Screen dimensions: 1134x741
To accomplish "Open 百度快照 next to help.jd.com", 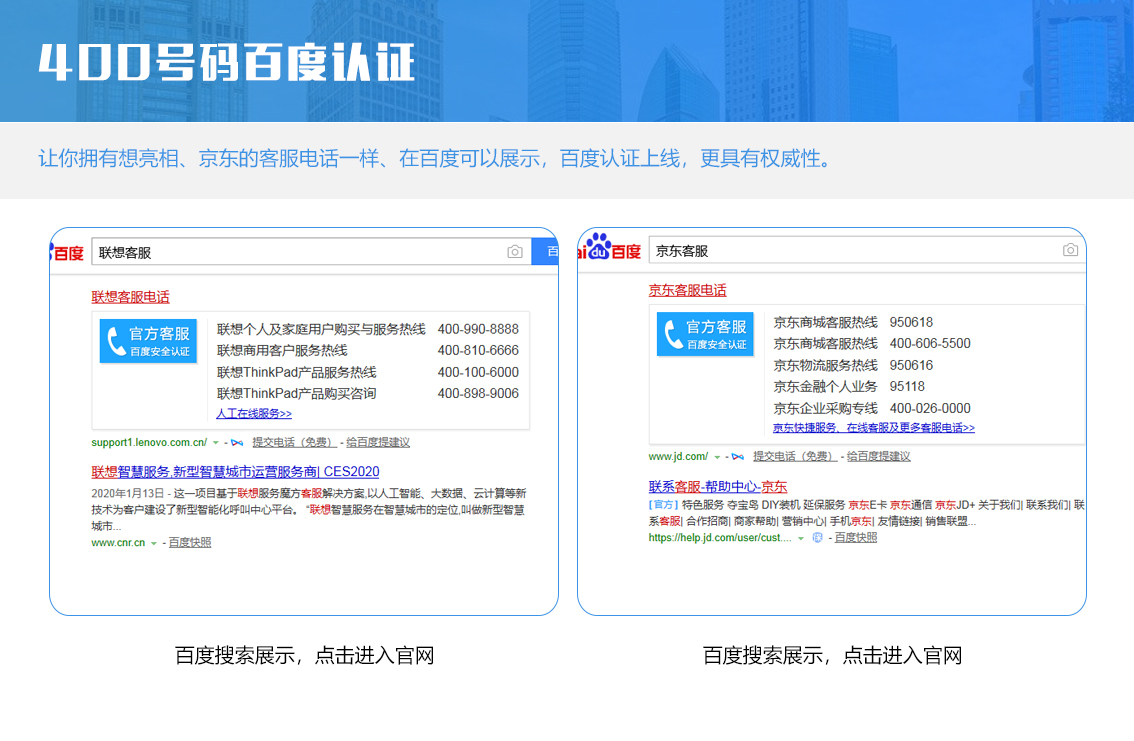I will (x=856, y=538).
